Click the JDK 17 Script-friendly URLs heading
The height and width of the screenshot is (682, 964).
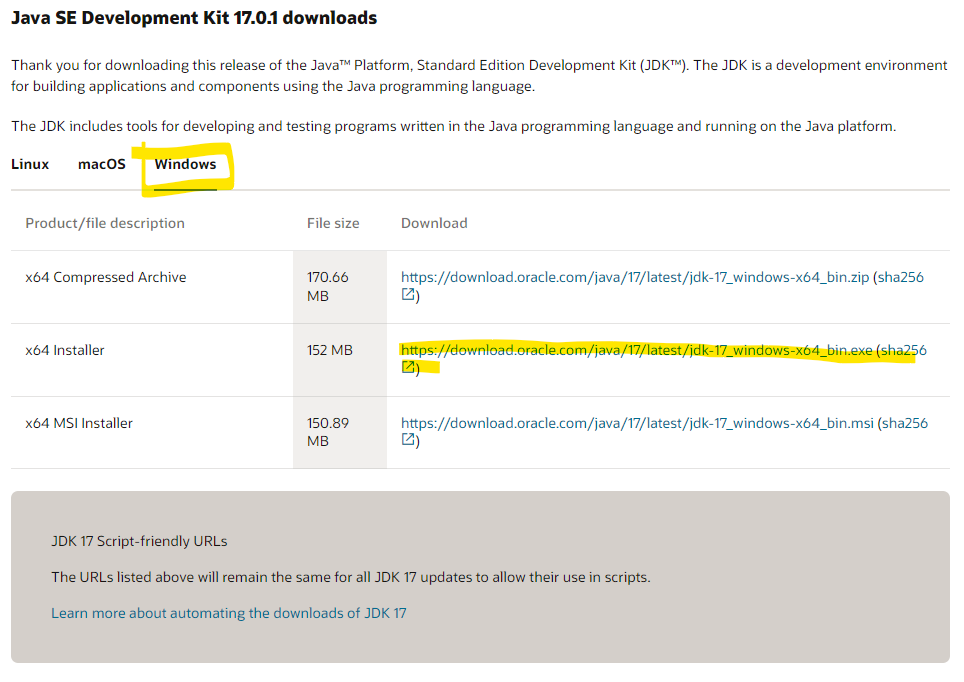tap(139, 541)
